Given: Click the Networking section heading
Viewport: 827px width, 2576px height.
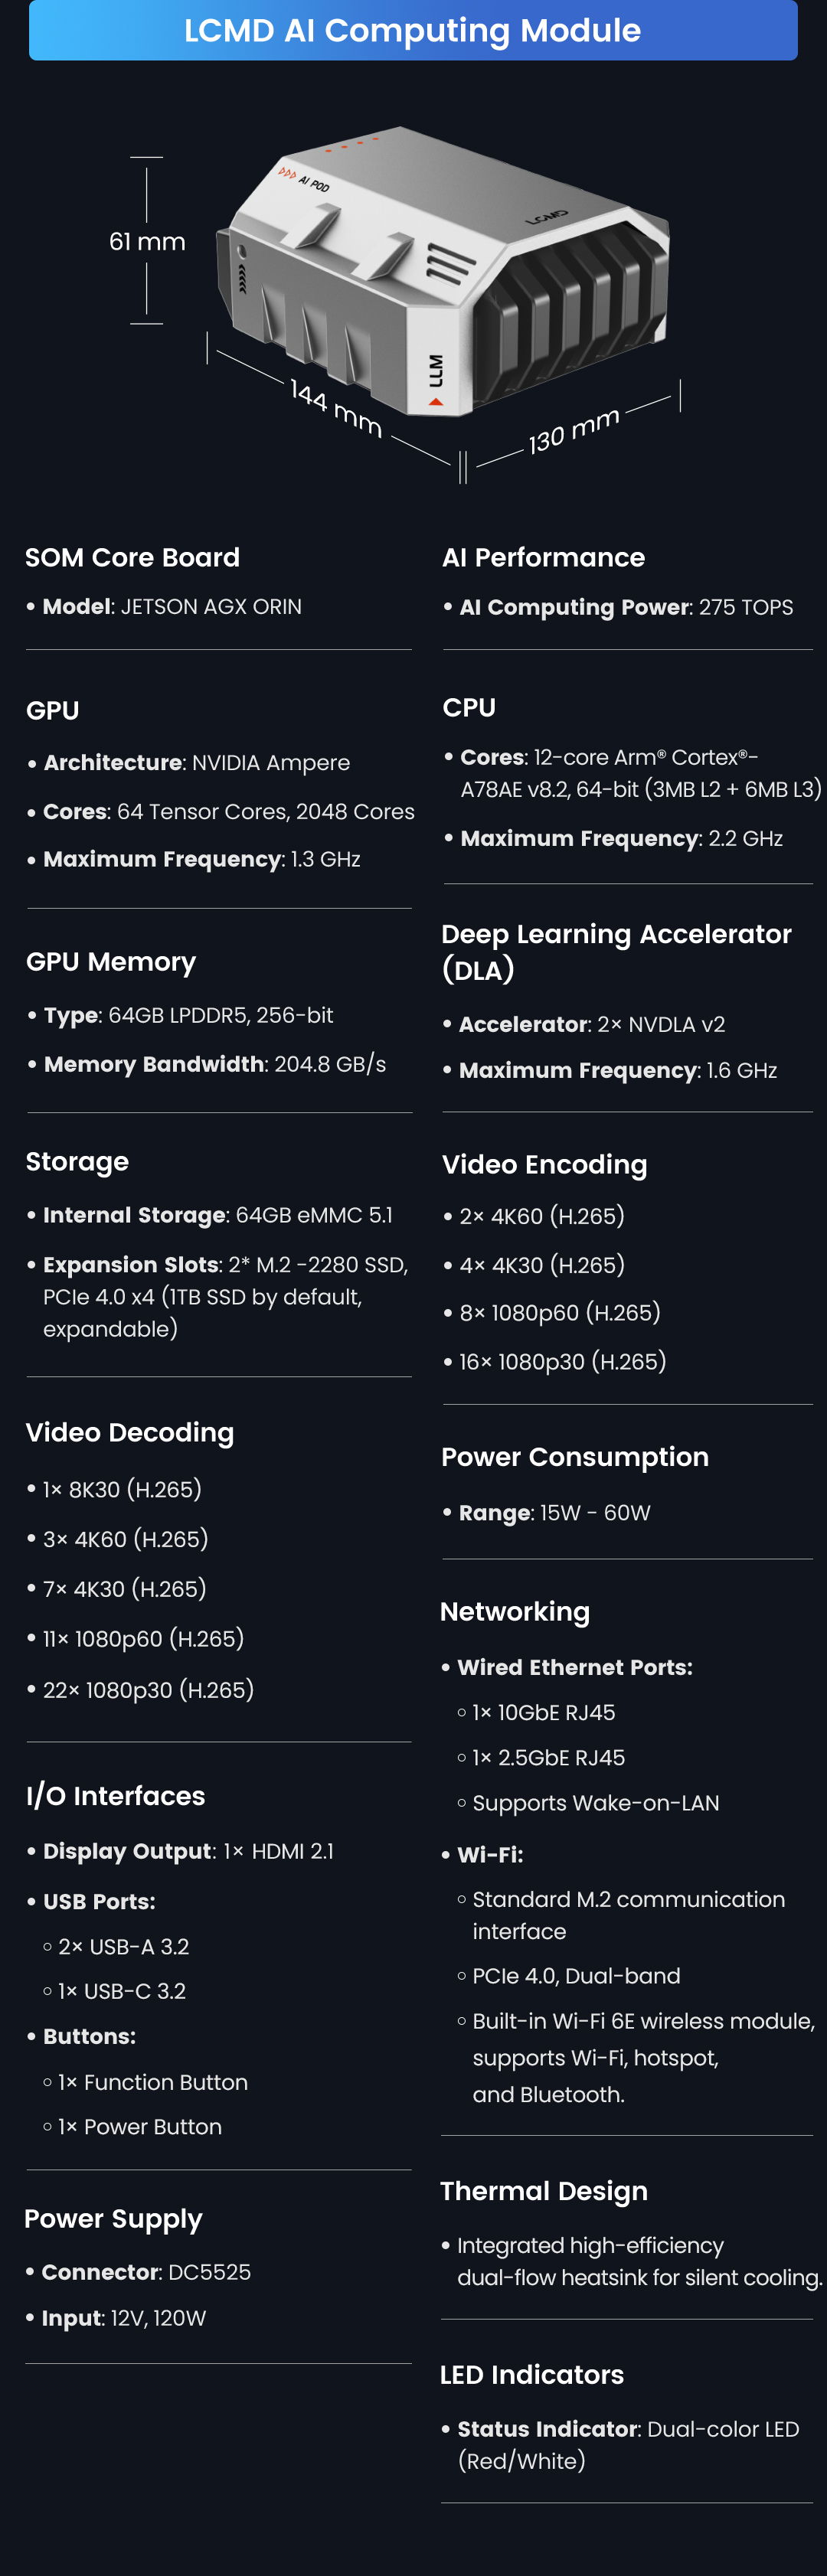Looking at the screenshot, I should (515, 1612).
